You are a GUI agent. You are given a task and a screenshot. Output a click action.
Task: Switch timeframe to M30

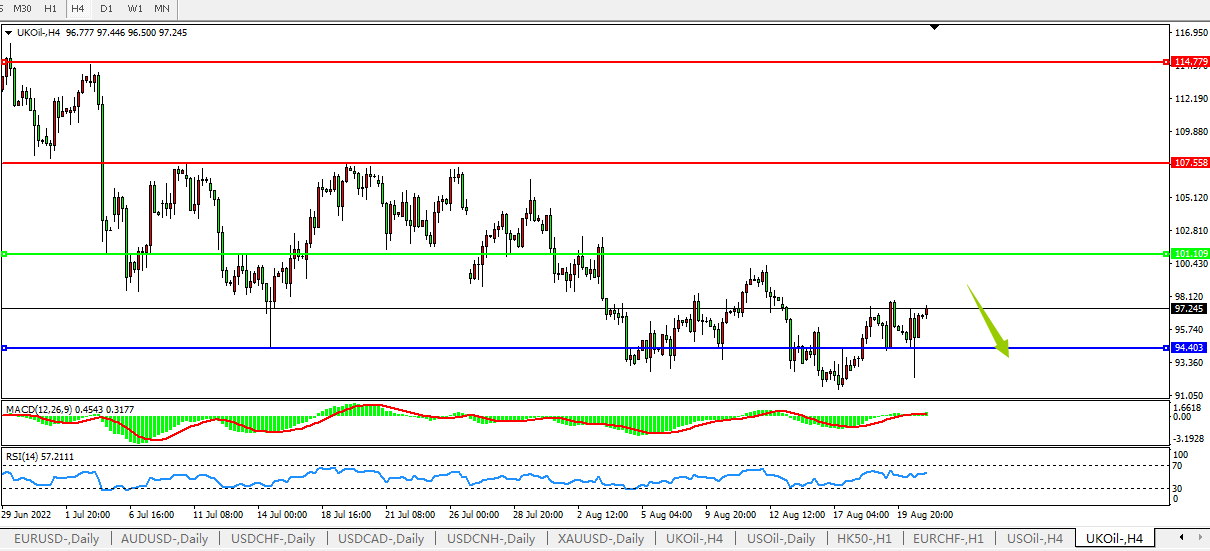click(22, 8)
